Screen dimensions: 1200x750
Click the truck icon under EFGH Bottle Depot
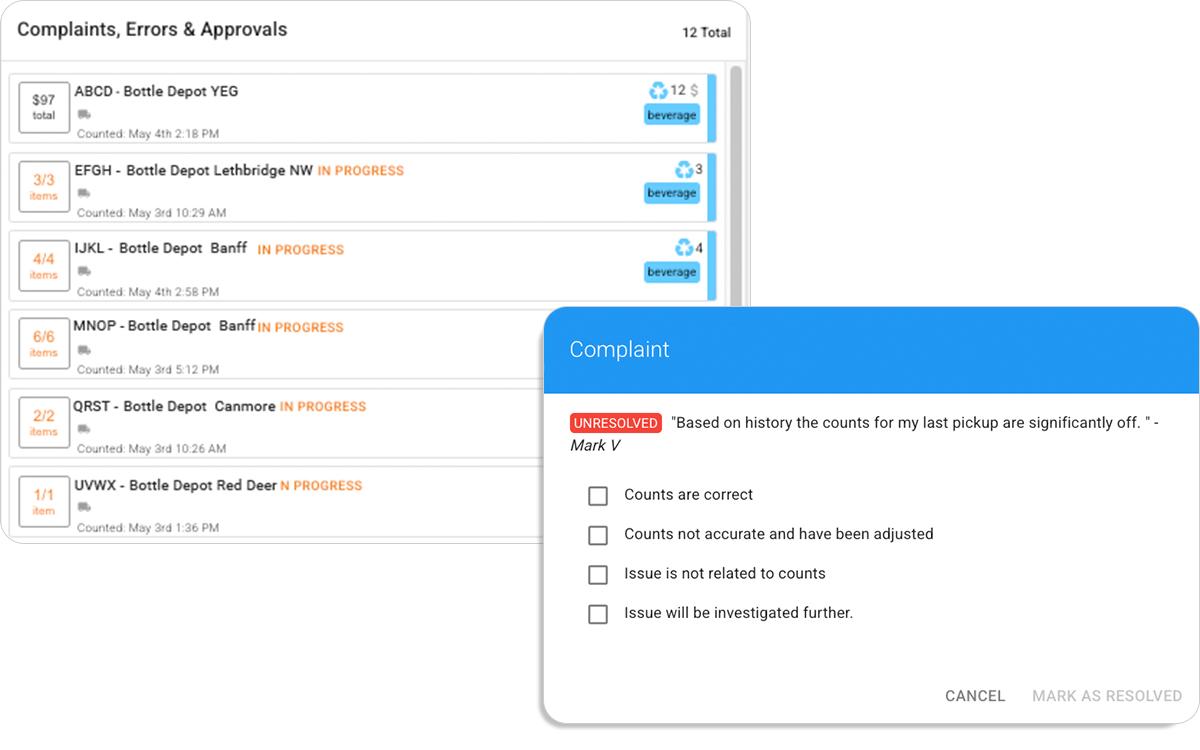84,193
